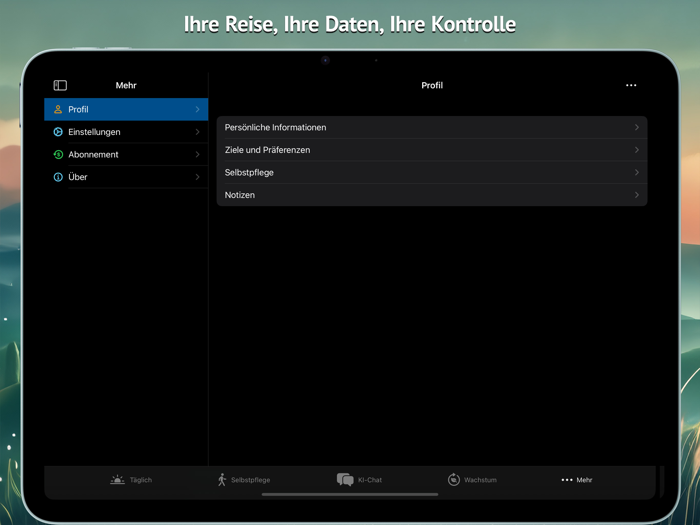The height and width of the screenshot is (525, 700).
Task: Click the Täglich sunrise icon
Action: point(117,480)
